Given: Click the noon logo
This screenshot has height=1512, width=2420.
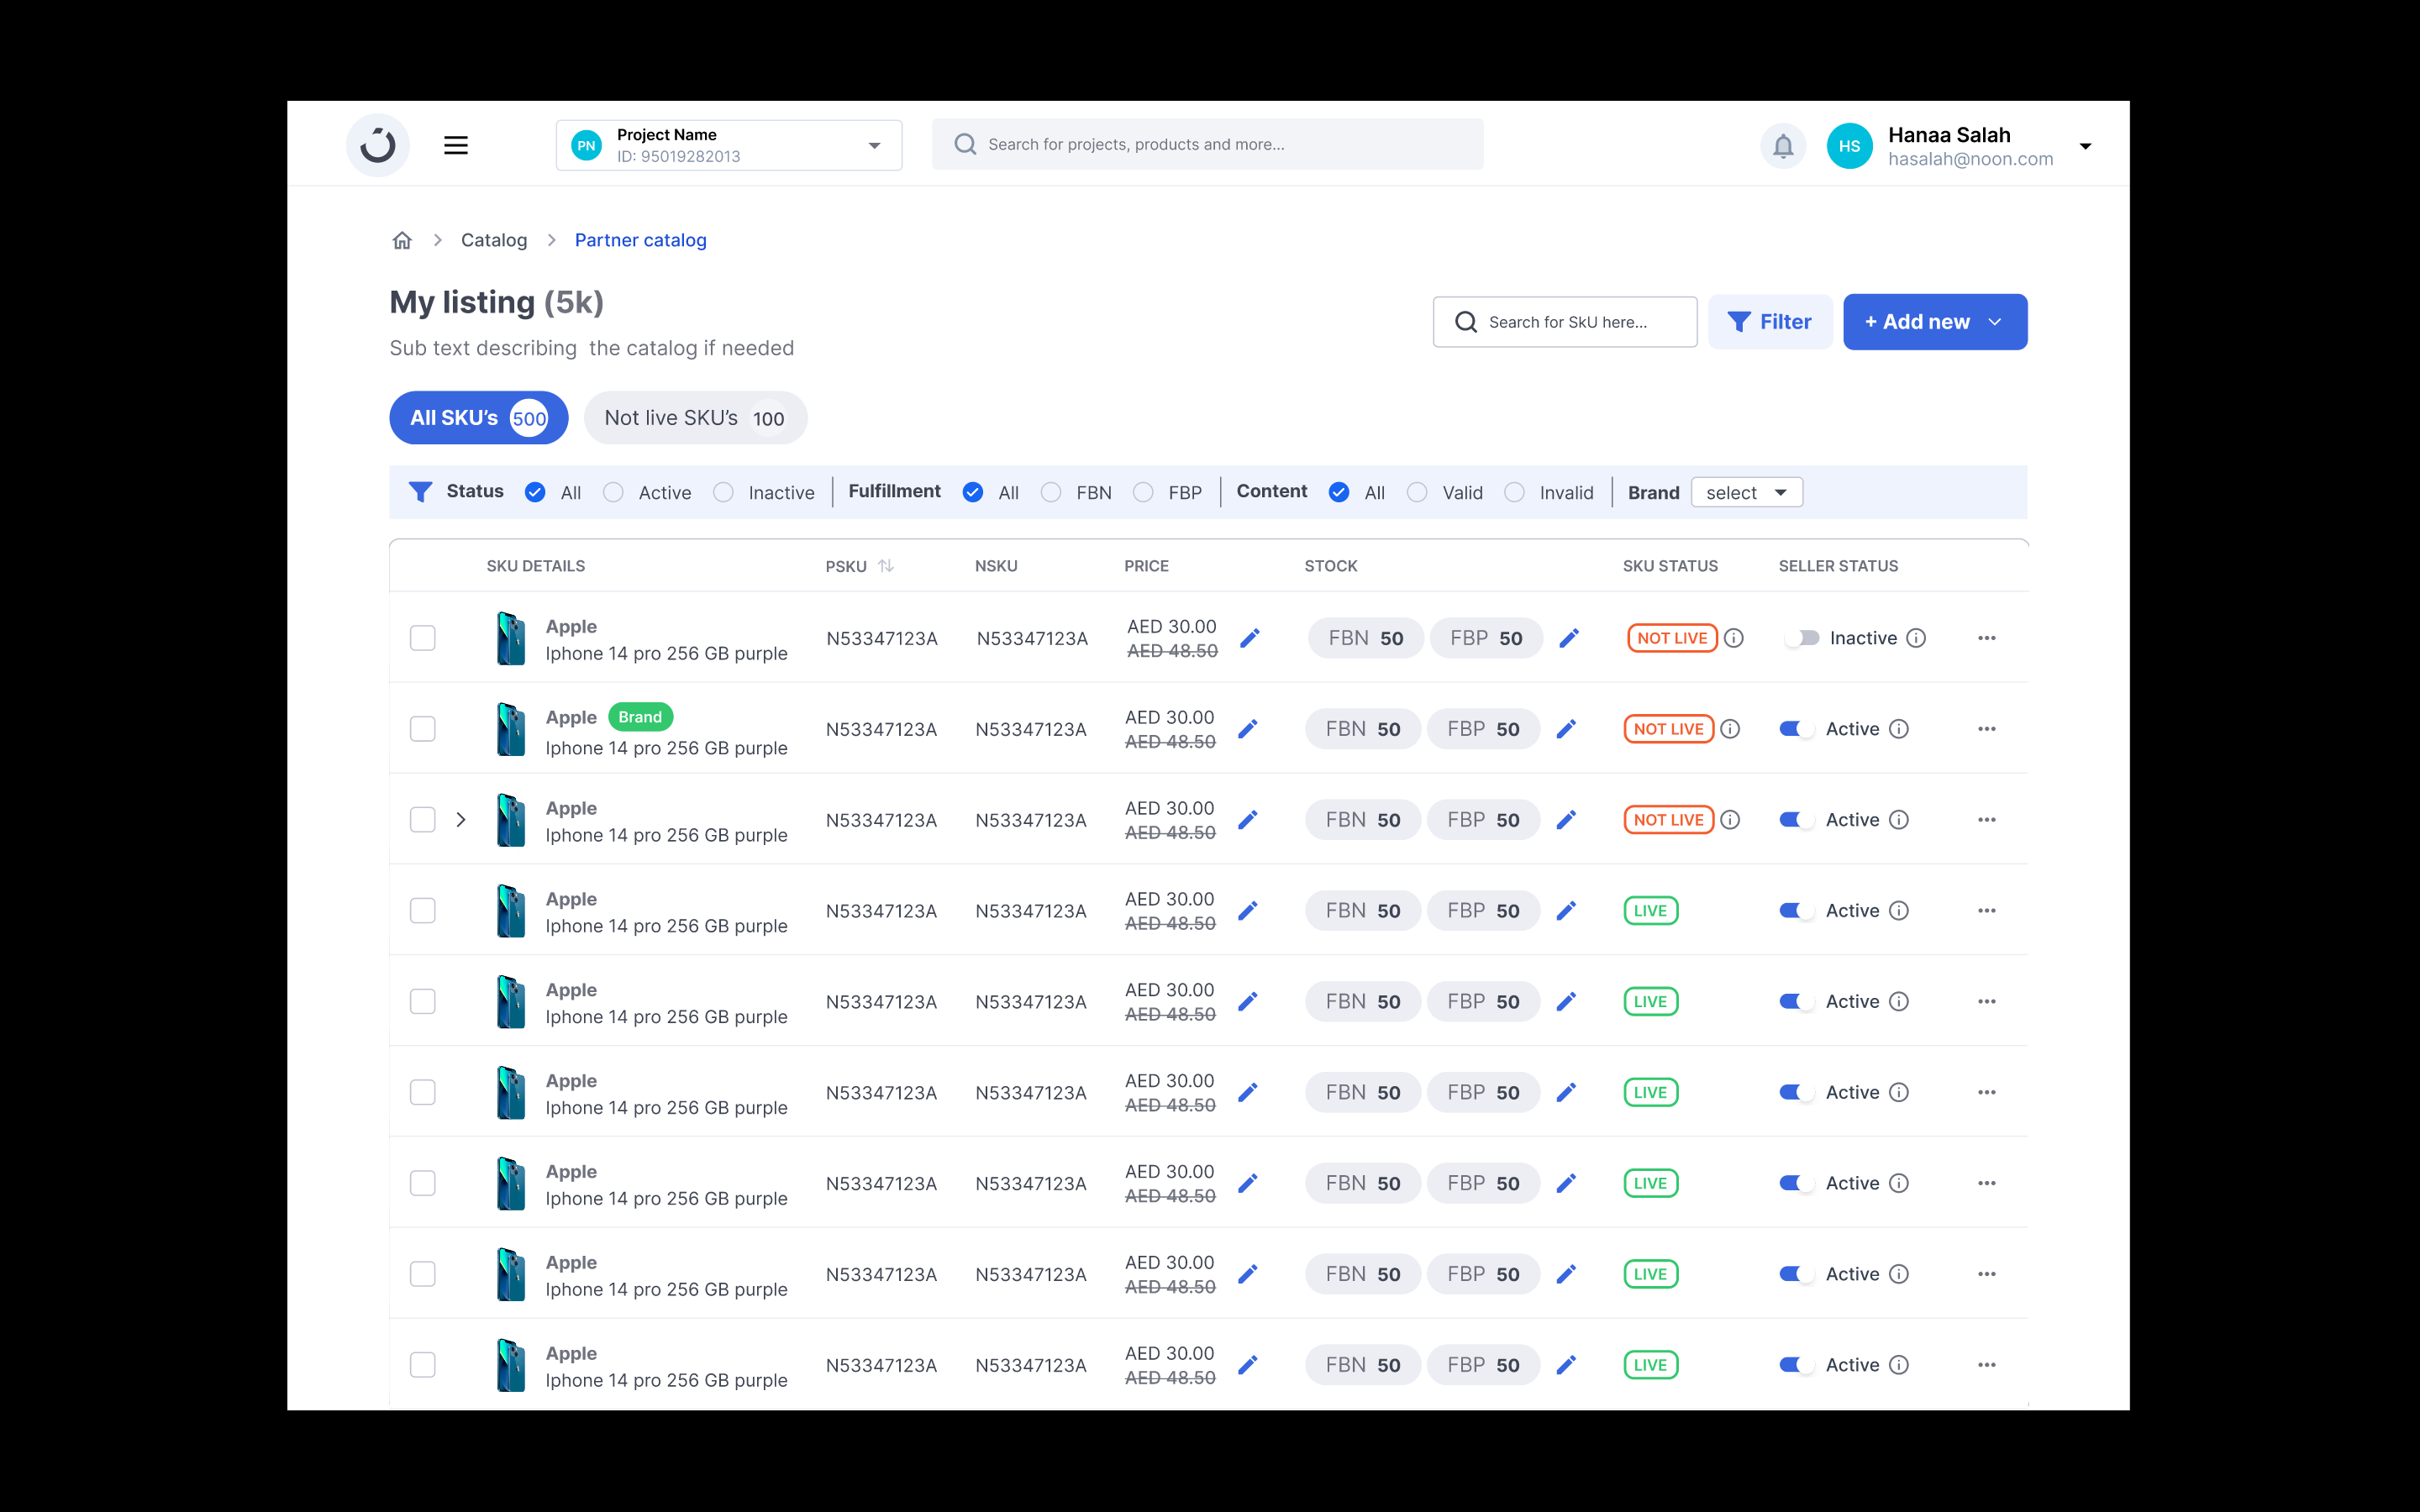Looking at the screenshot, I should tap(377, 144).
